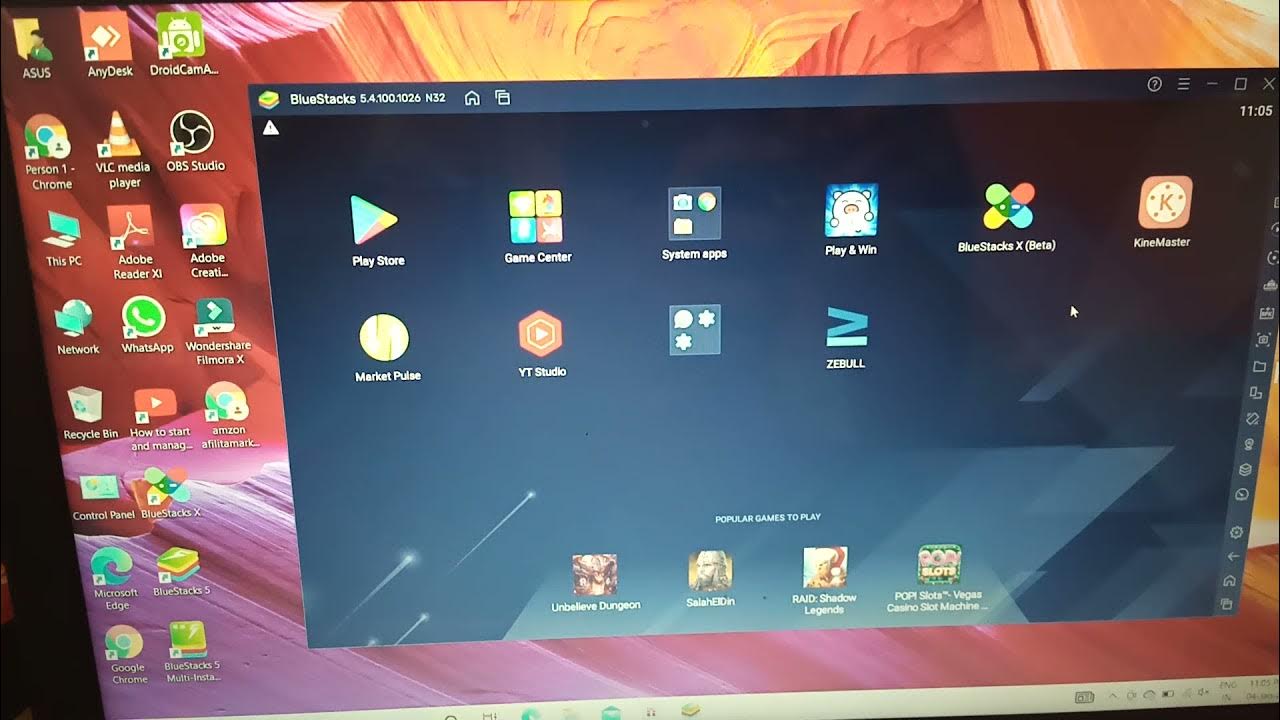The image size is (1280, 720).
Task: Click the BlueStacks 5.4.100.1026 N32 title text
Action: point(367,99)
